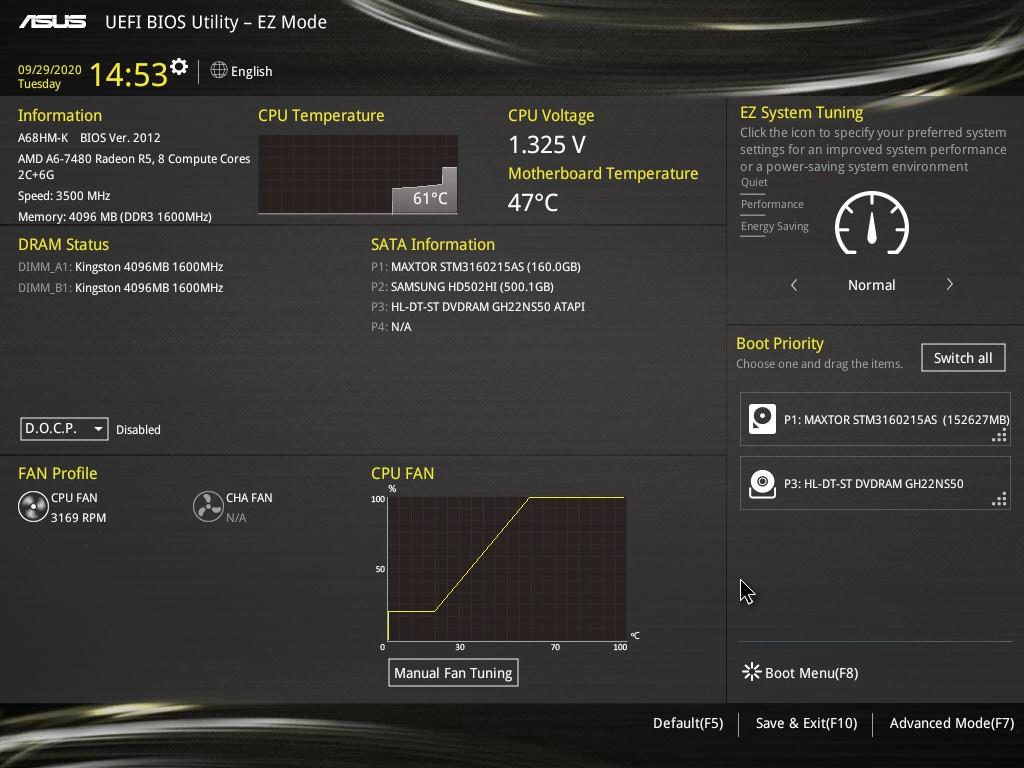
Task: Select next tuning mode with right arrow
Action: pyautogui.click(x=950, y=285)
